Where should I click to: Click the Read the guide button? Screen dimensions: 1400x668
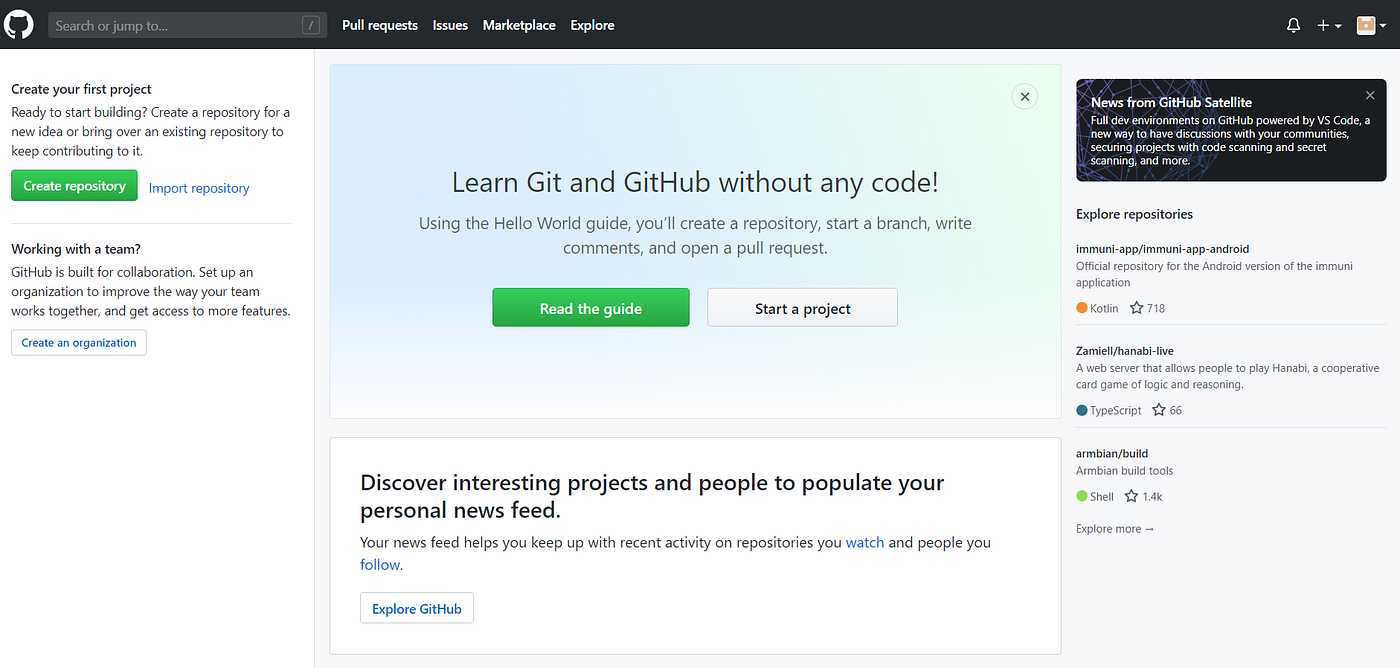click(x=590, y=307)
